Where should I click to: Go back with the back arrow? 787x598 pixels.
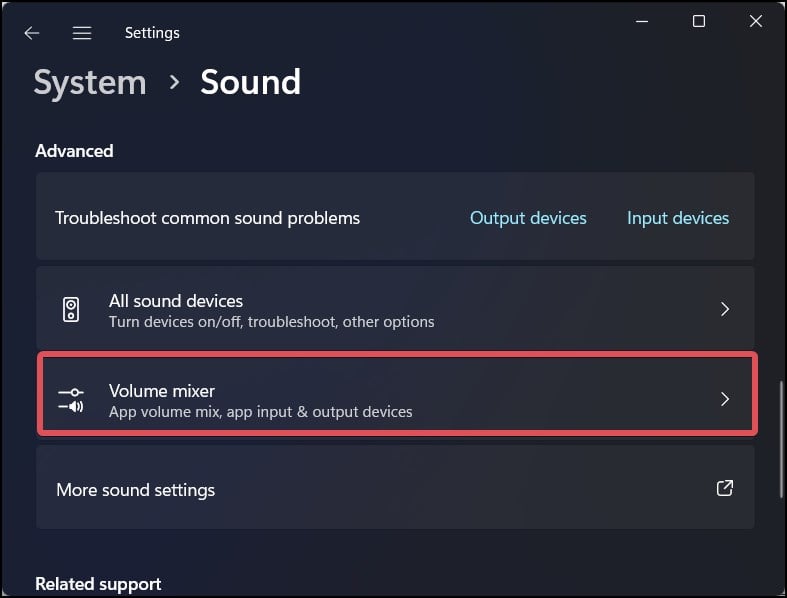(x=32, y=33)
